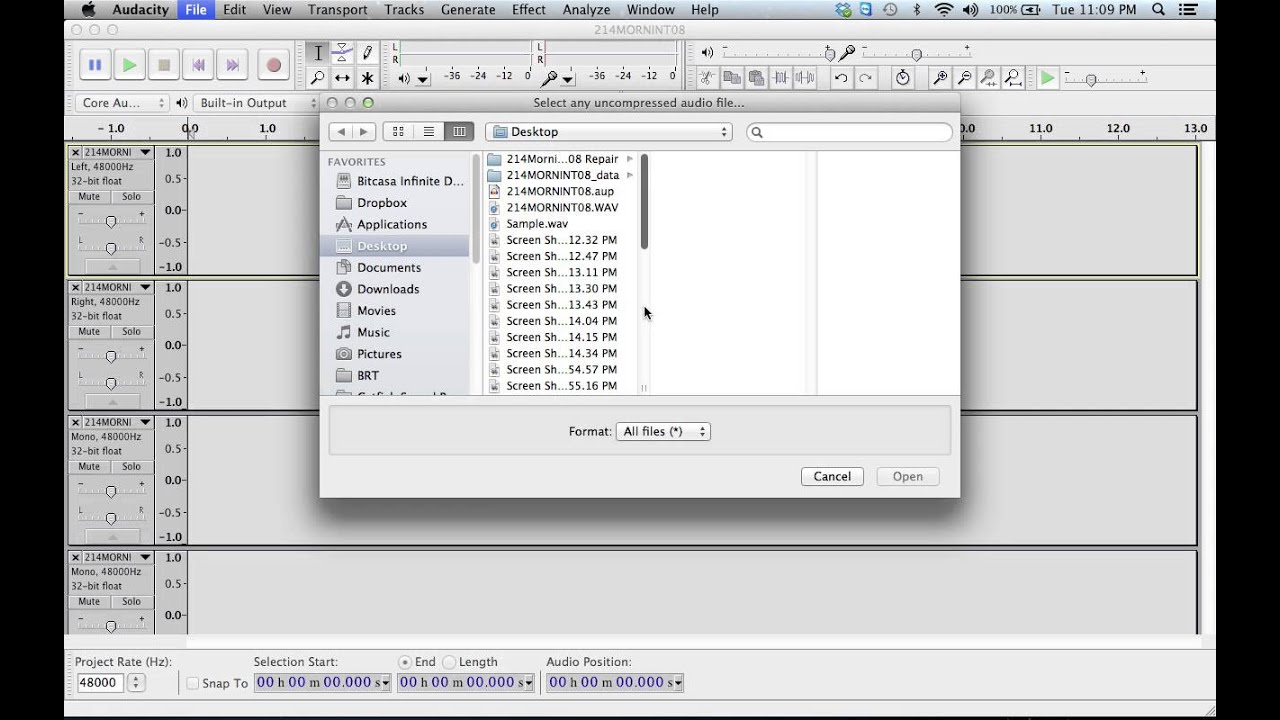Switch file dialog to column view
This screenshot has height=720, width=1280.
[x=459, y=131]
